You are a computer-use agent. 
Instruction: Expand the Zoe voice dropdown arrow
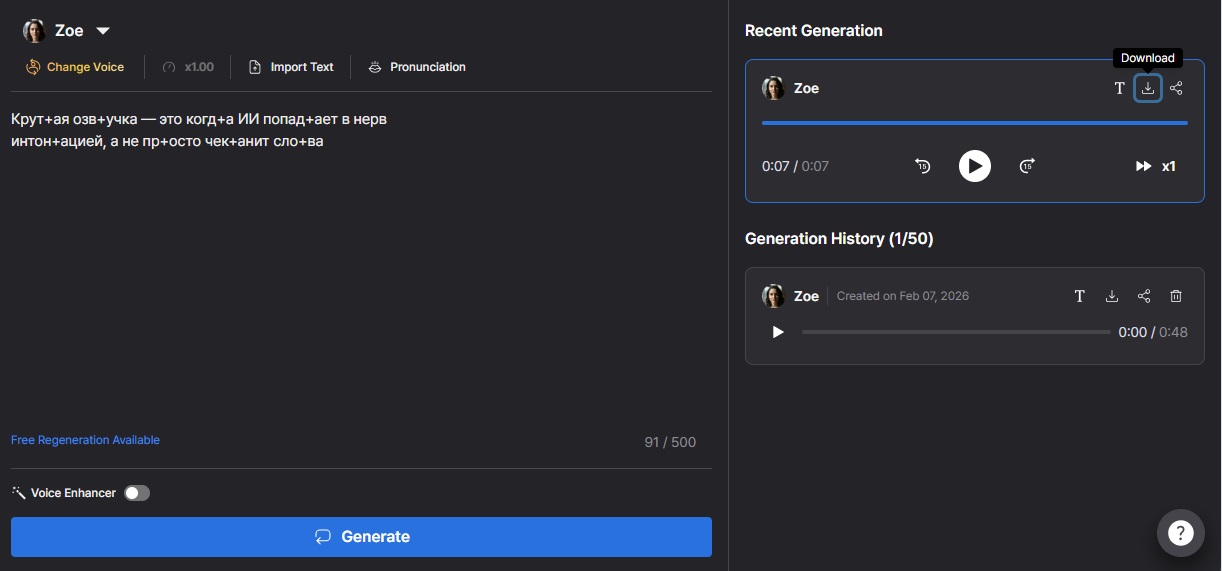point(103,31)
